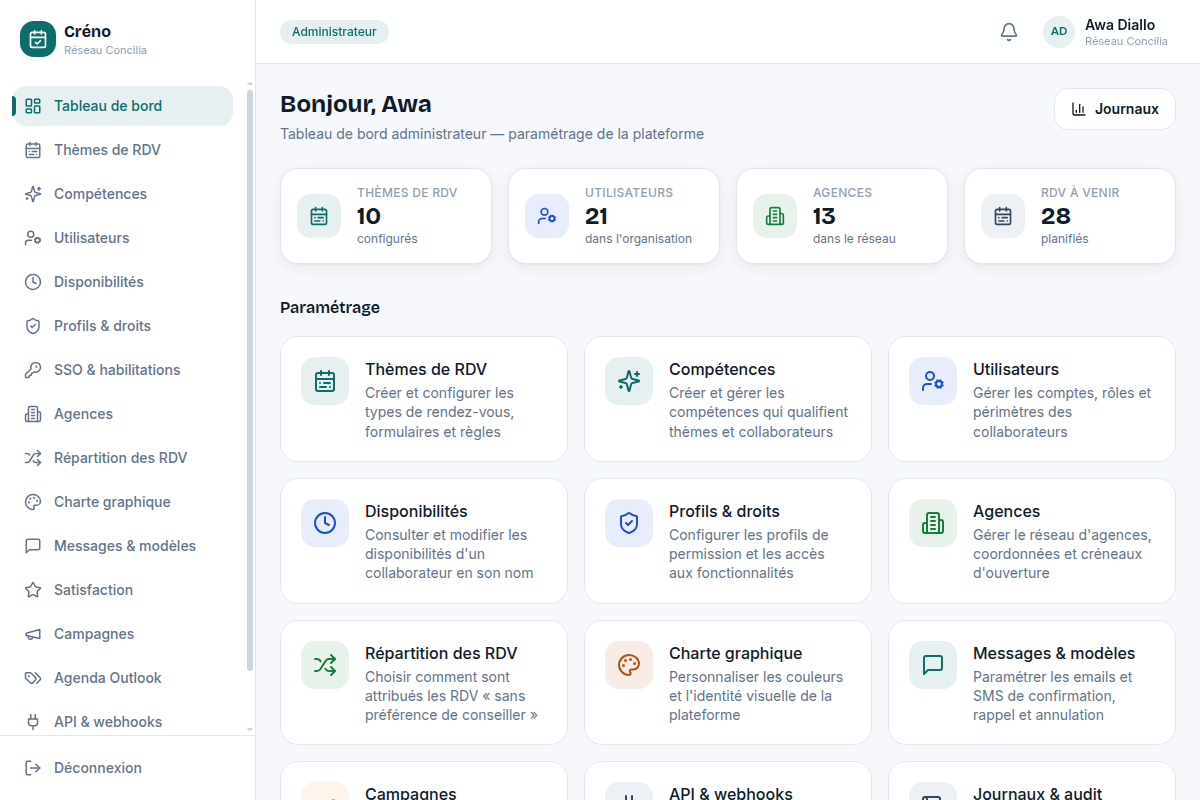Viewport: 1200px width, 800px height.
Task: Go to Thèmes de RDV menu item
Action: pyautogui.click(x=122, y=150)
